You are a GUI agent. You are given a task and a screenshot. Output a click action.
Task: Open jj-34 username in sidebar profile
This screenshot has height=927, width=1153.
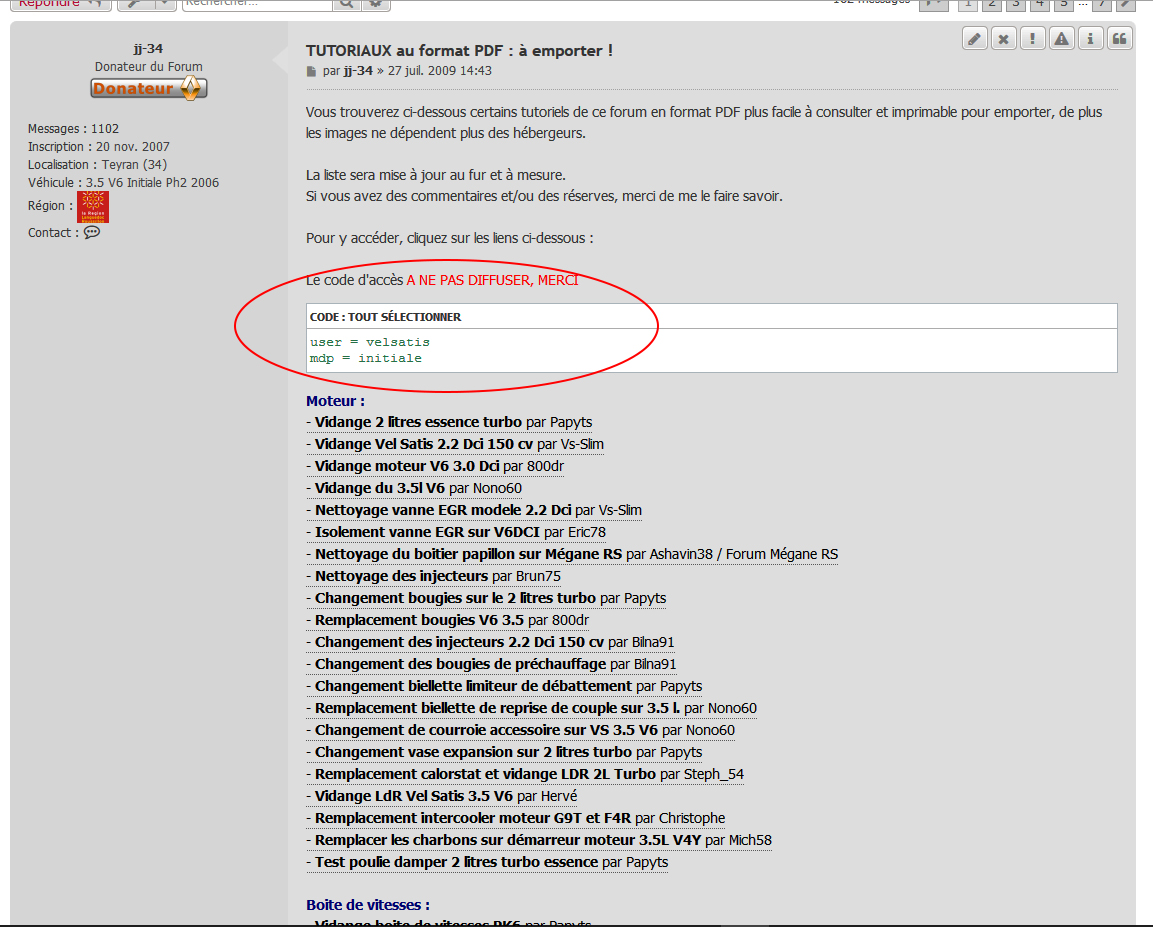coord(148,48)
